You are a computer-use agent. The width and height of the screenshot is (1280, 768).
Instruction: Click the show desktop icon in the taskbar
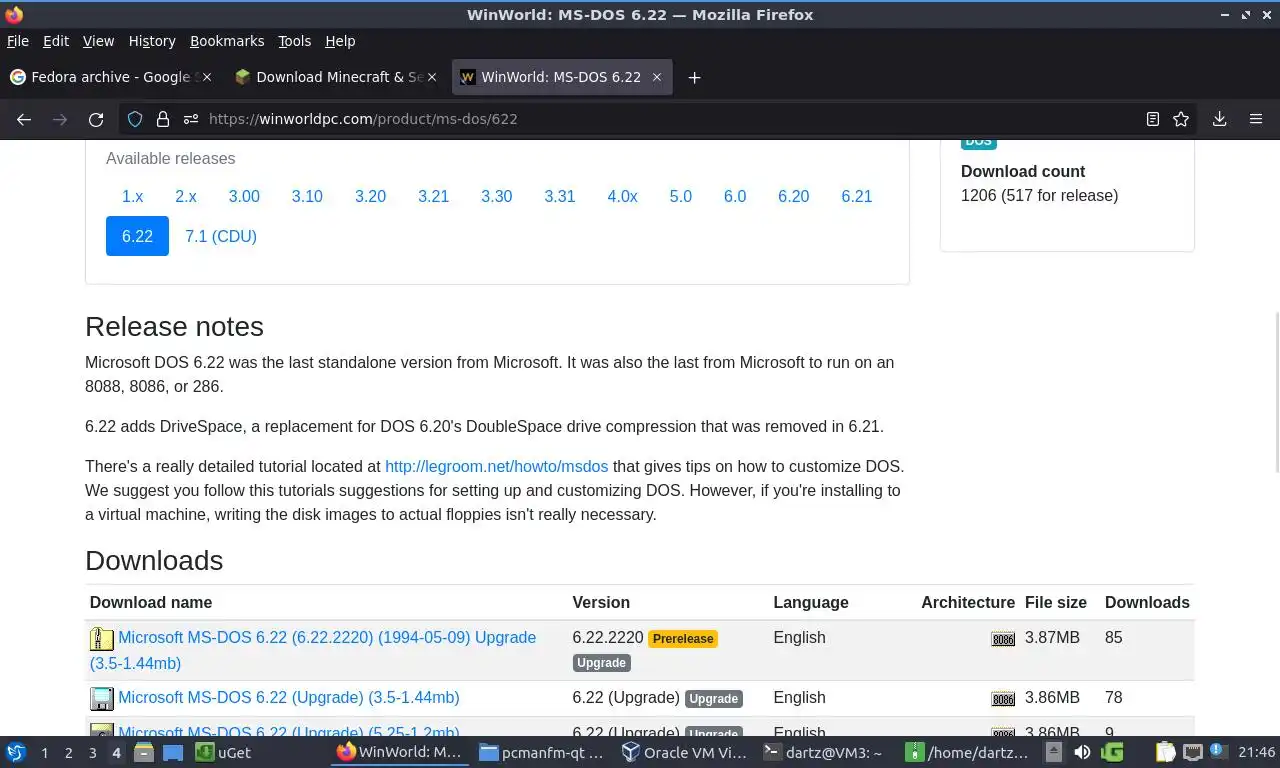click(x=172, y=752)
